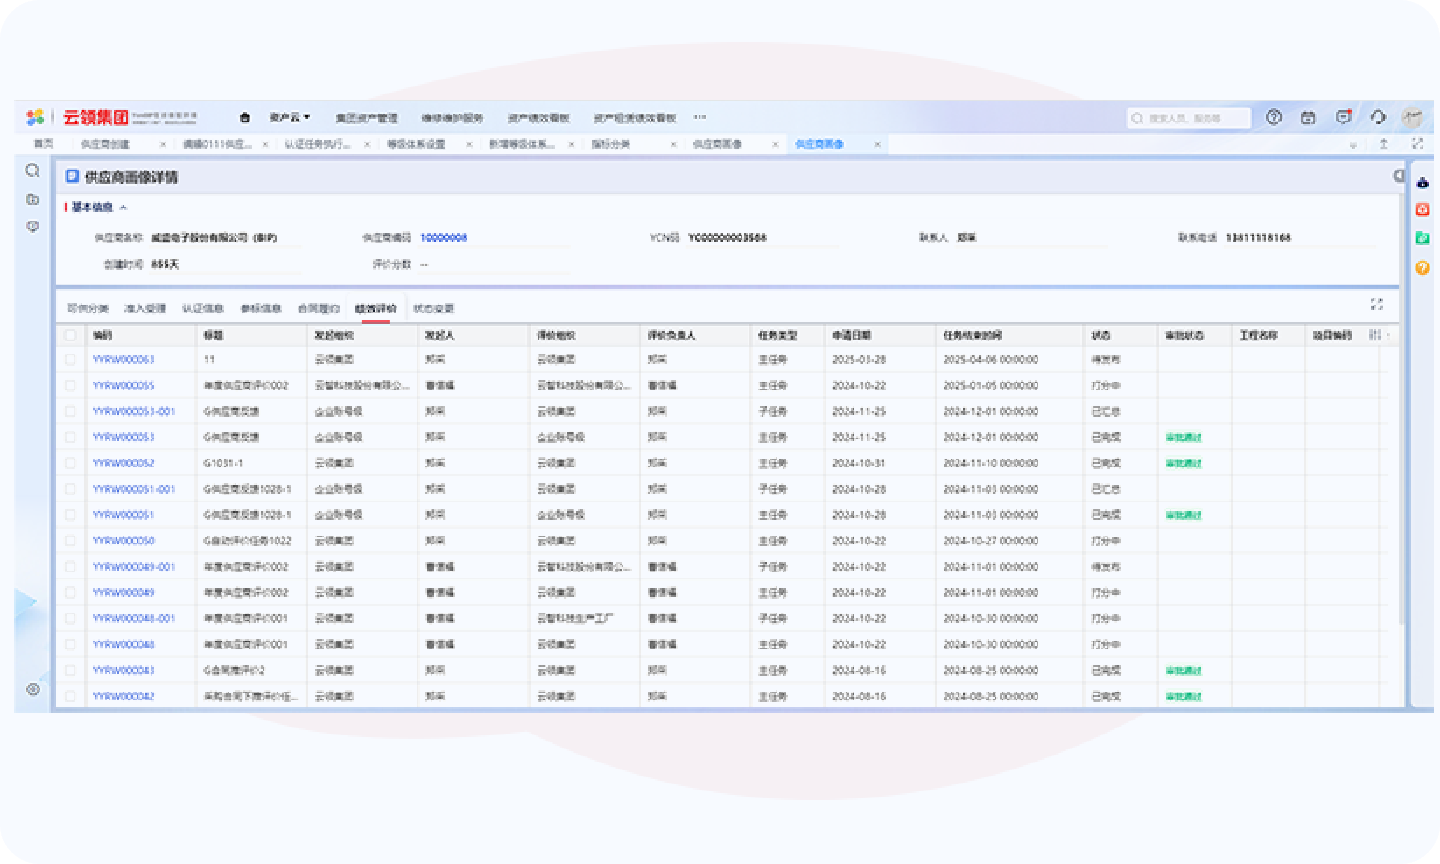Click the orange question icon in right sidebar
1440x864 pixels.
(1422, 268)
